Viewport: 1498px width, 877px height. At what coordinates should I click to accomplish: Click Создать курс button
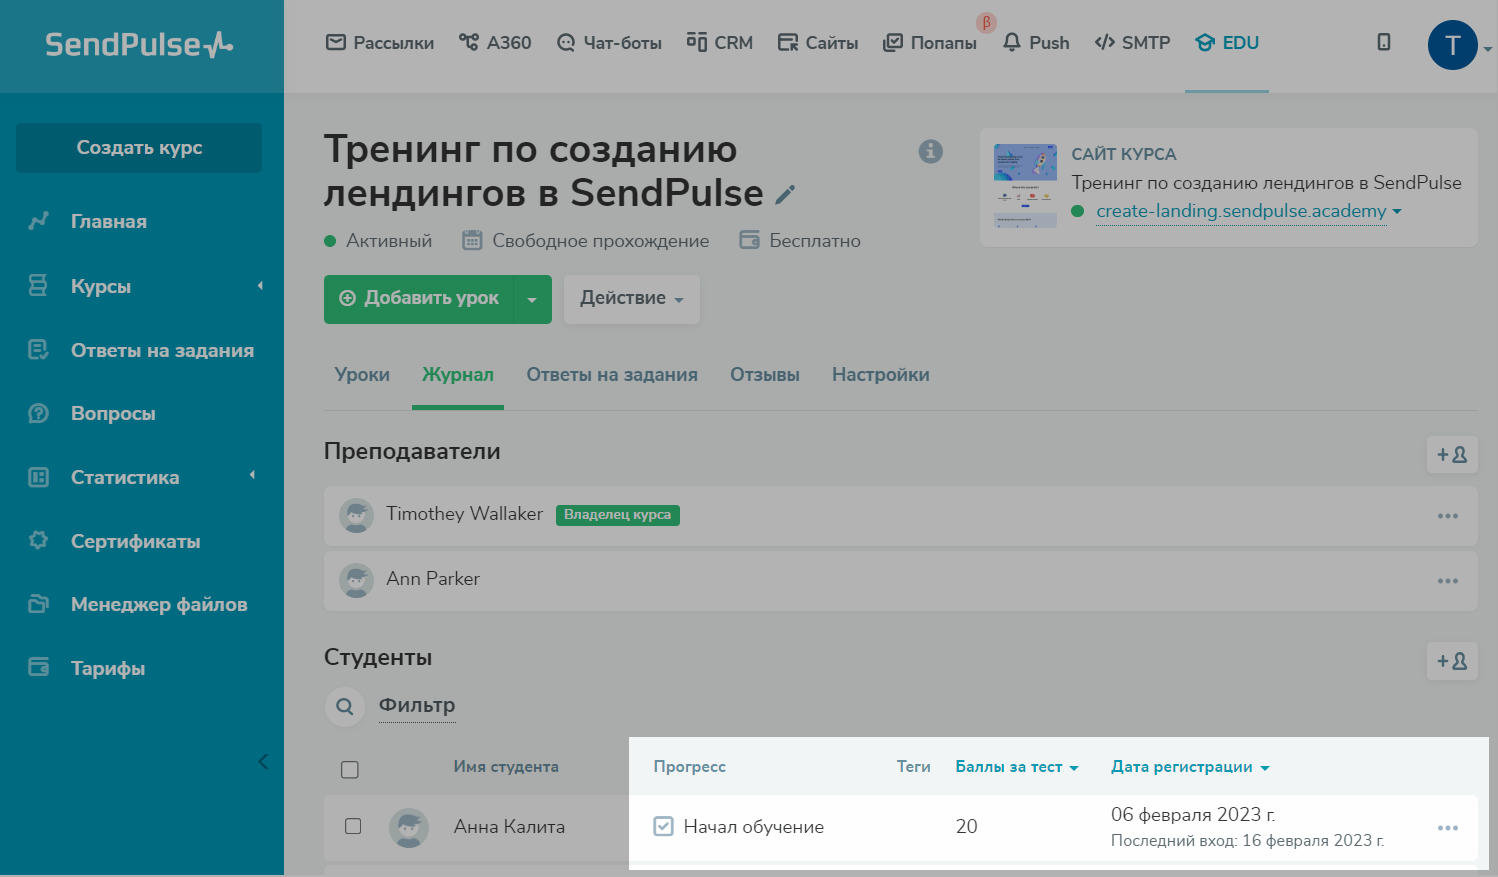coord(139,148)
